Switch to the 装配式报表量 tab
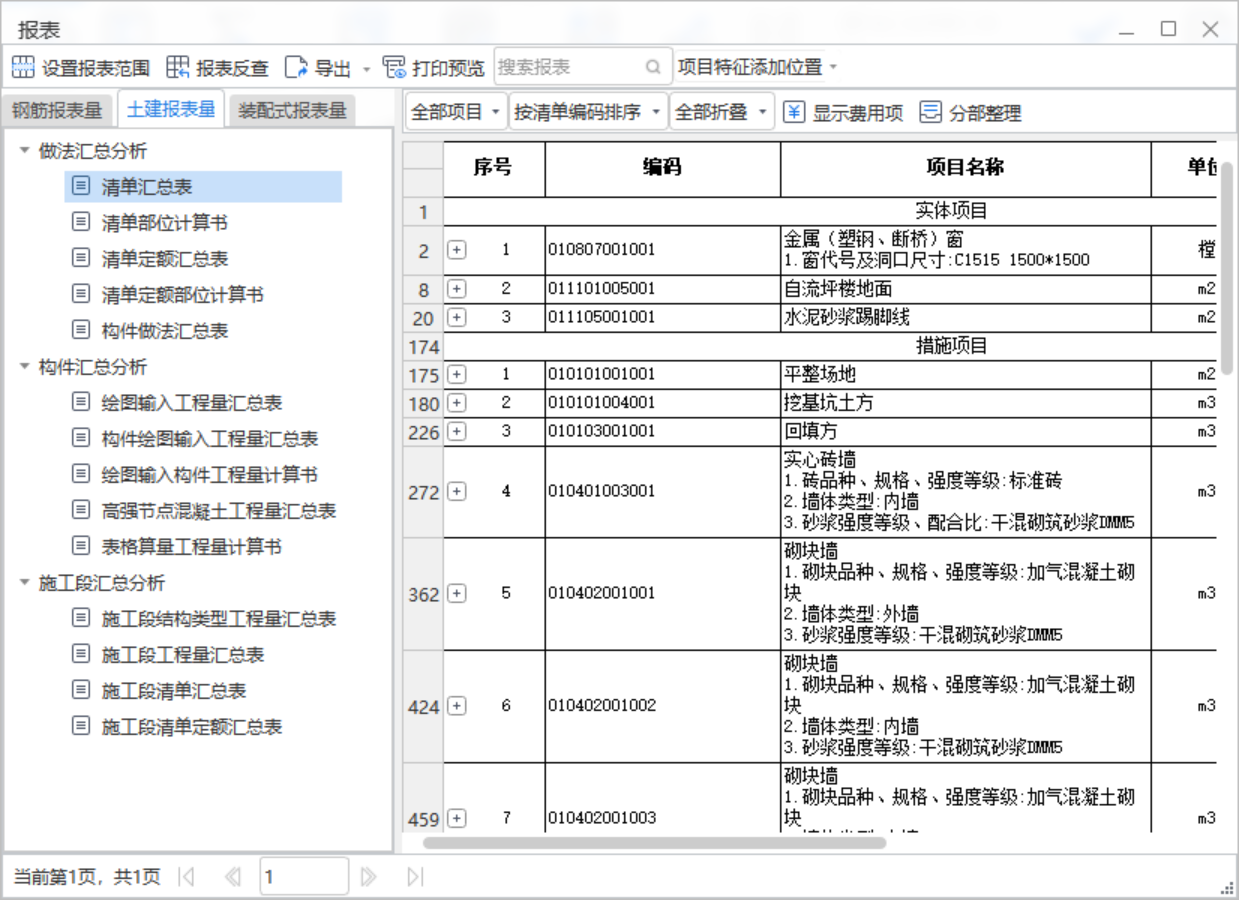Screen dimensions: 1239x900 (x=292, y=110)
